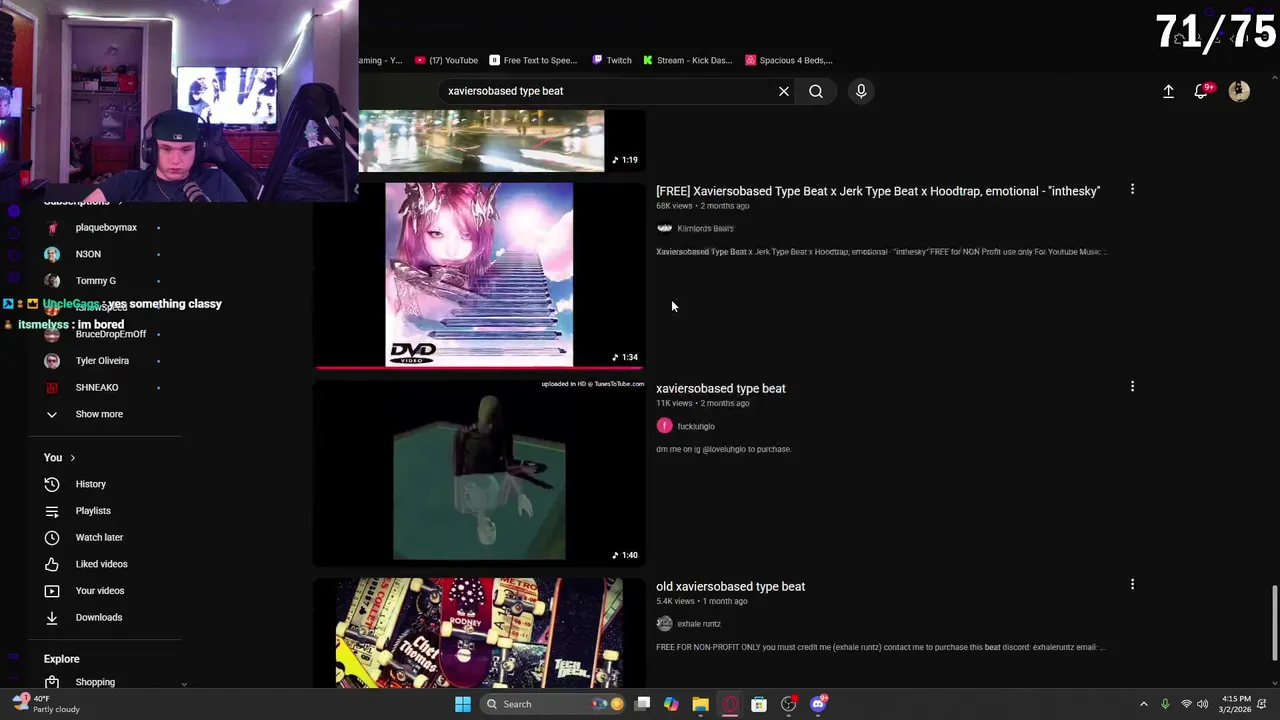This screenshot has width=1280, height=720.
Task: Open the Create upload icon
Action: click(x=1168, y=91)
